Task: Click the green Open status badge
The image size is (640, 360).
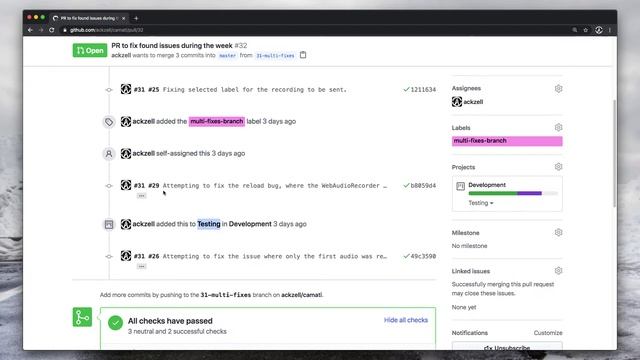Action: point(90,50)
